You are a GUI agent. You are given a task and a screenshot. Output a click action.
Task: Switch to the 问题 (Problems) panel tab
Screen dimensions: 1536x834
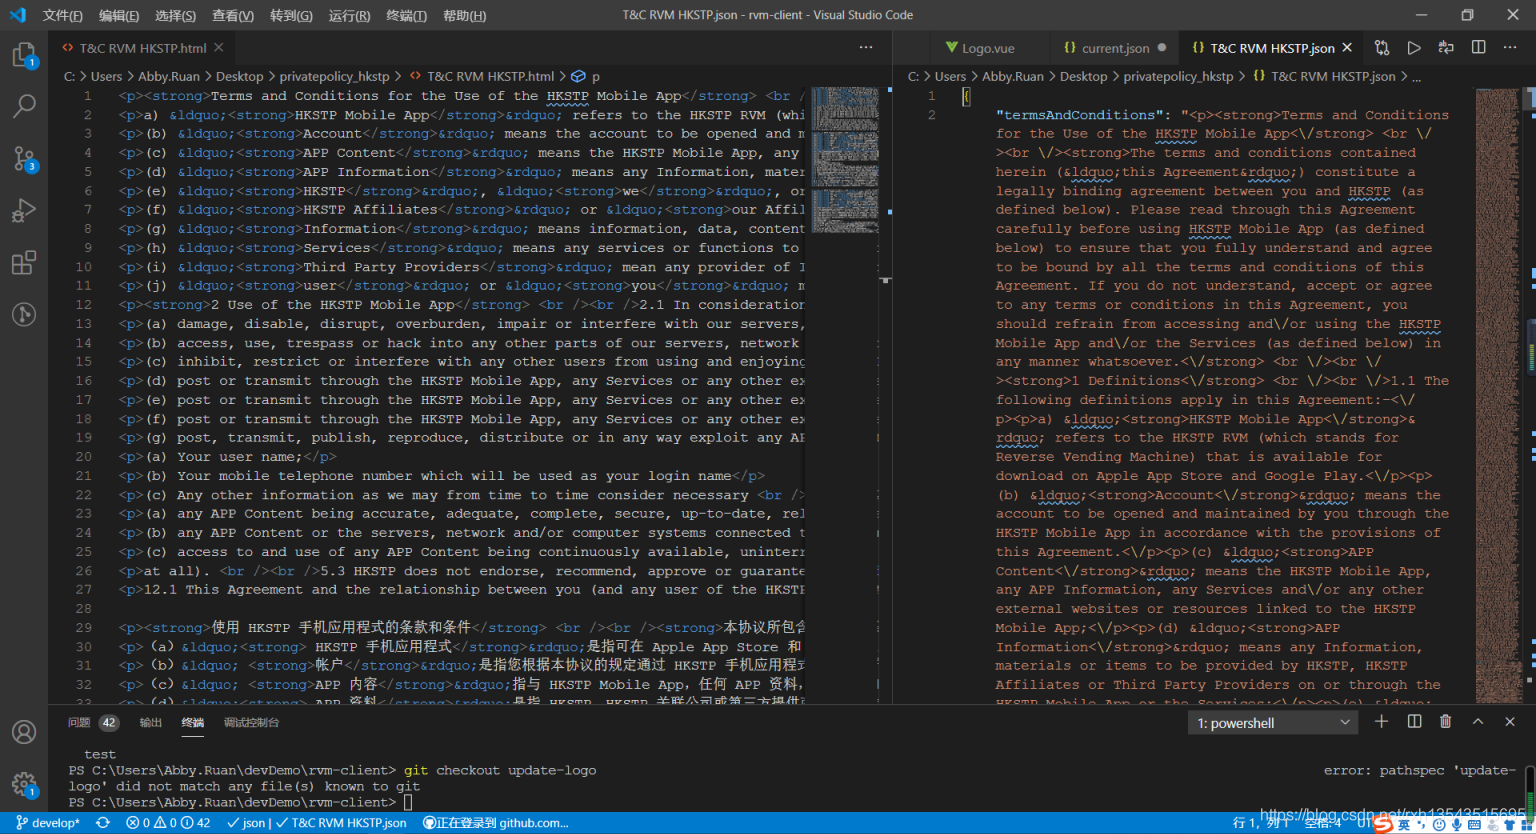coord(92,722)
